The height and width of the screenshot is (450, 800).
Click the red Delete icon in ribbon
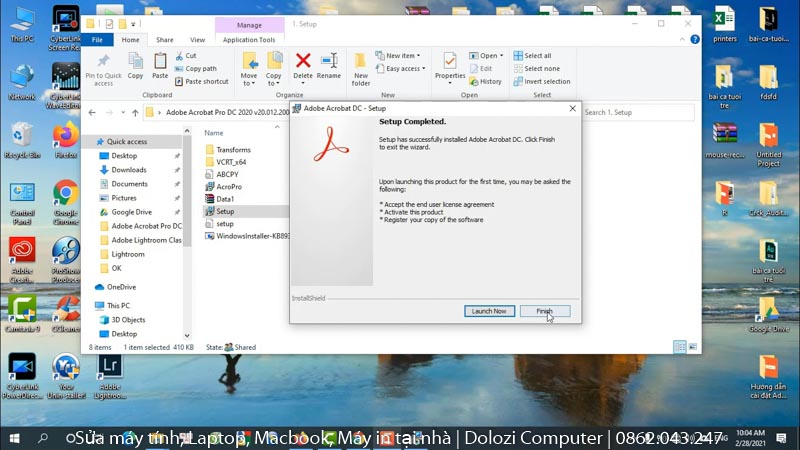(x=303, y=64)
